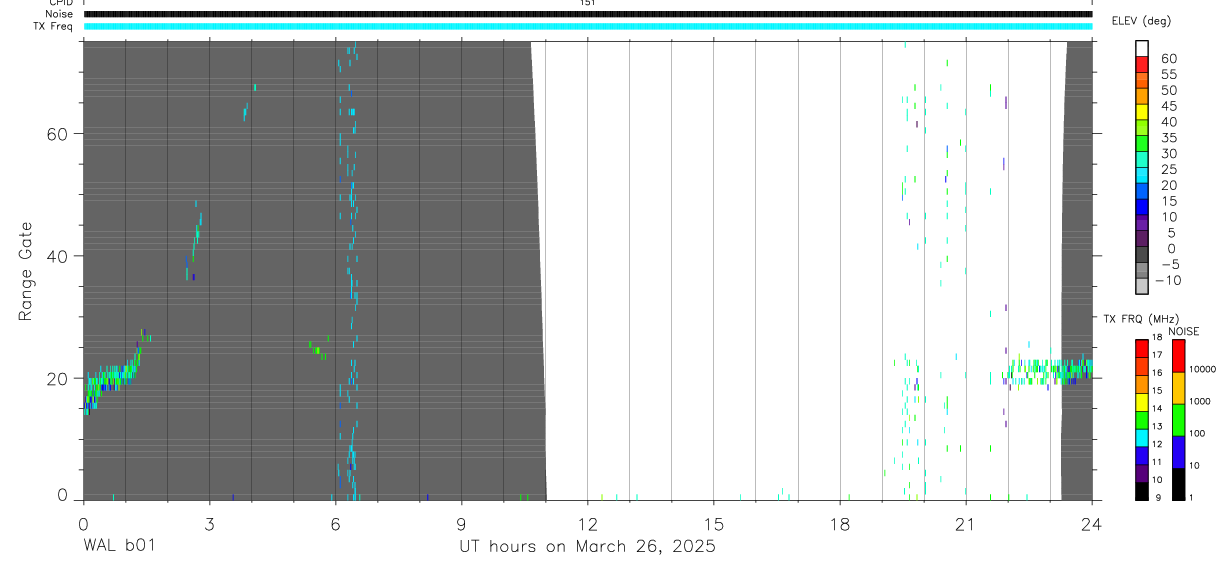Click the '9' tick label on the time axis
Image resolution: width=1228 pixels, height=567 pixels.
(x=461, y=523)
